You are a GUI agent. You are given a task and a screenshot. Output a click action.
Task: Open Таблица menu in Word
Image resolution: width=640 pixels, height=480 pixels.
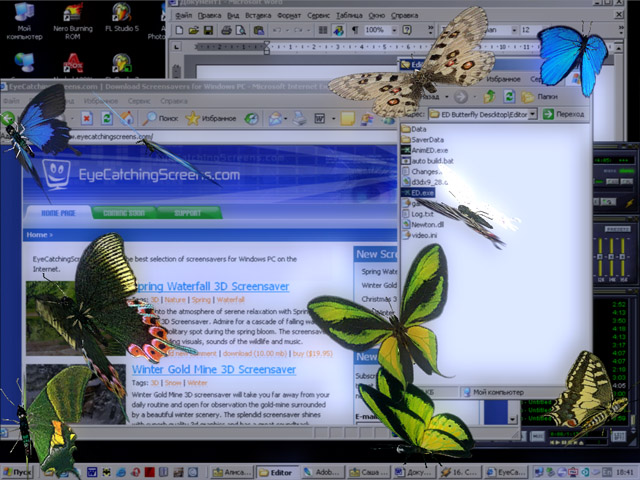[x=349, y=16]
